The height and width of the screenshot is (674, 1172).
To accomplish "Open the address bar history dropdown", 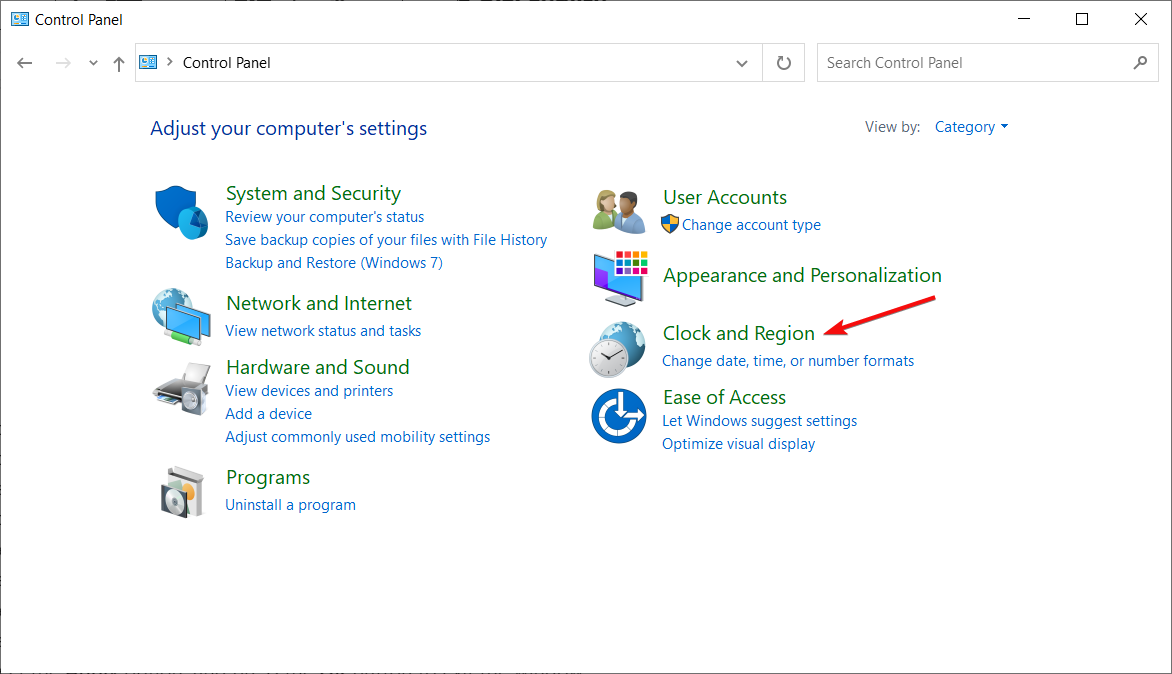I will click(x=742, y=63).
